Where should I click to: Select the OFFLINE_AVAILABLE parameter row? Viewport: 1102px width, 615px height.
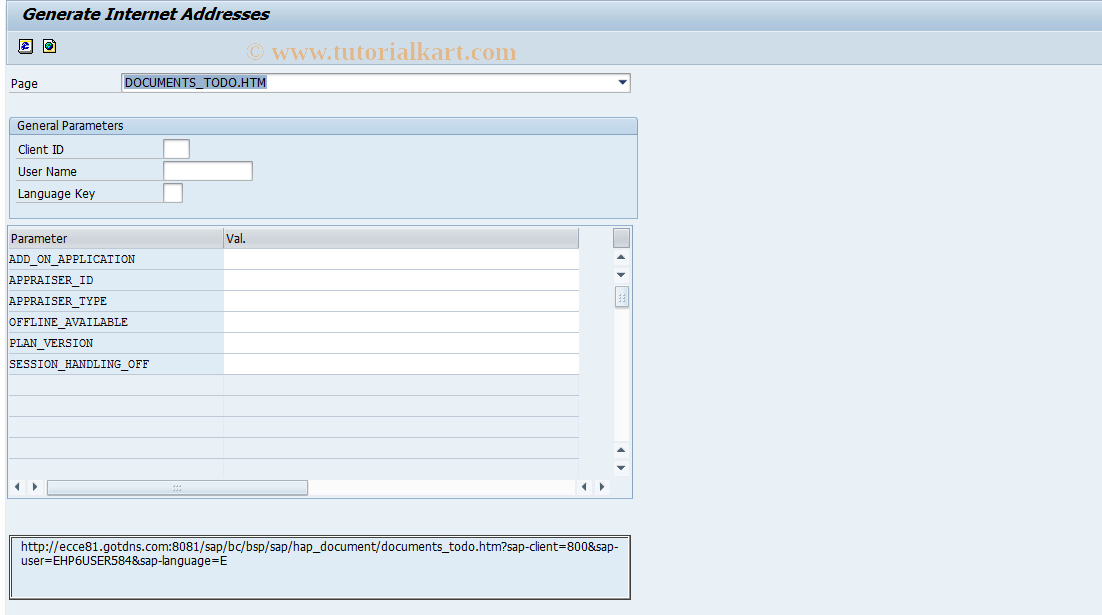point(116,323)
